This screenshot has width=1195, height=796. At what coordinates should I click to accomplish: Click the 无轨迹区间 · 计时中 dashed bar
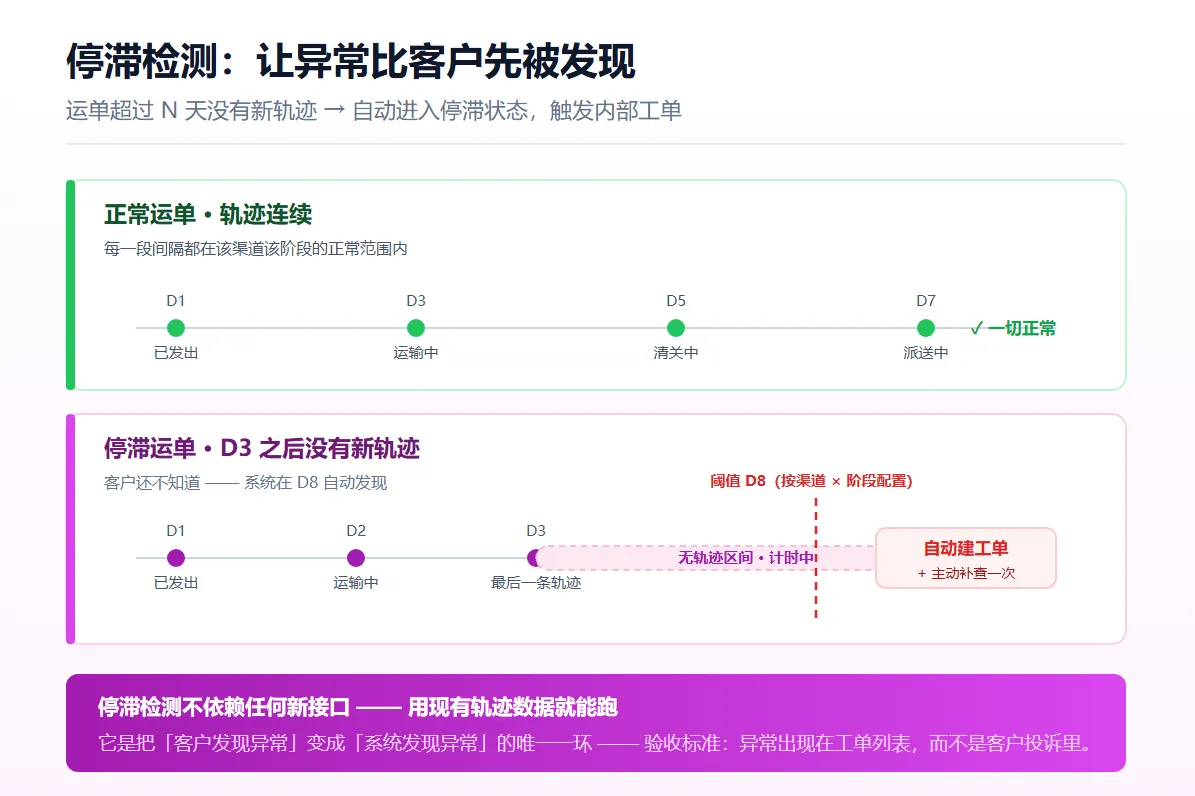click(706, 558)
